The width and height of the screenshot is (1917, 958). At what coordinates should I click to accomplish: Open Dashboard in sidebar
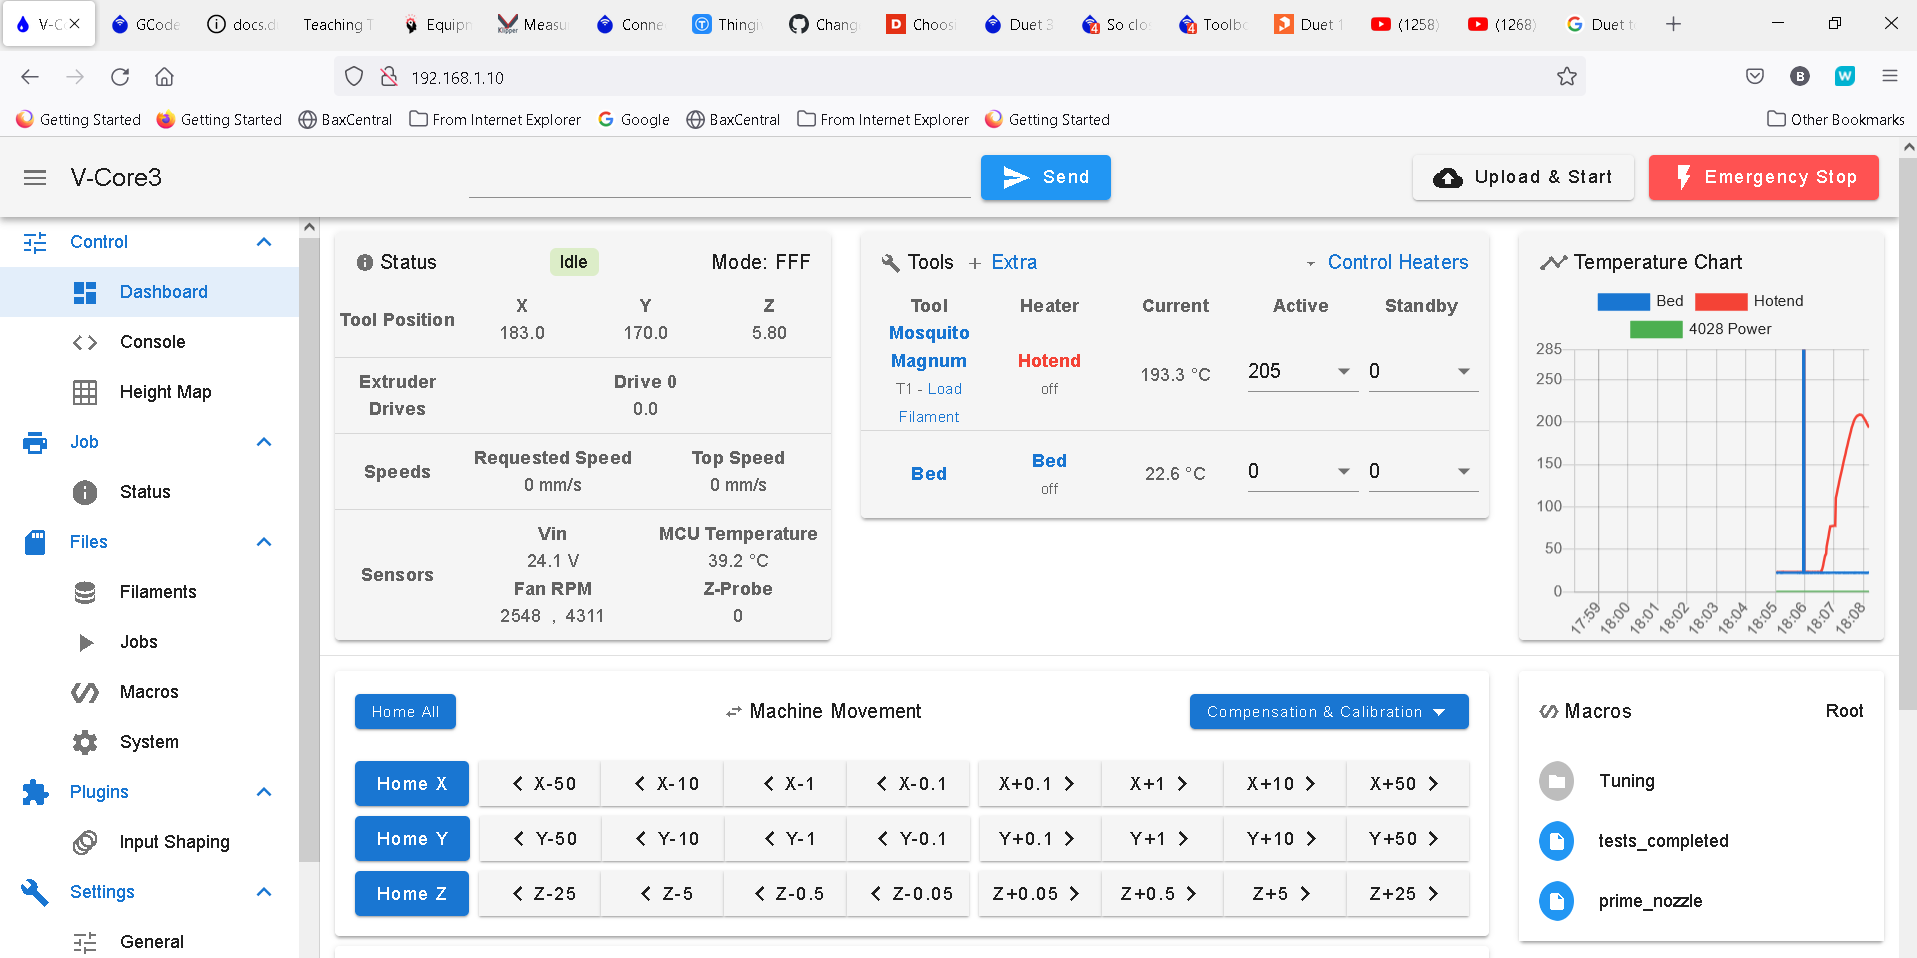[x=150, y=292]
